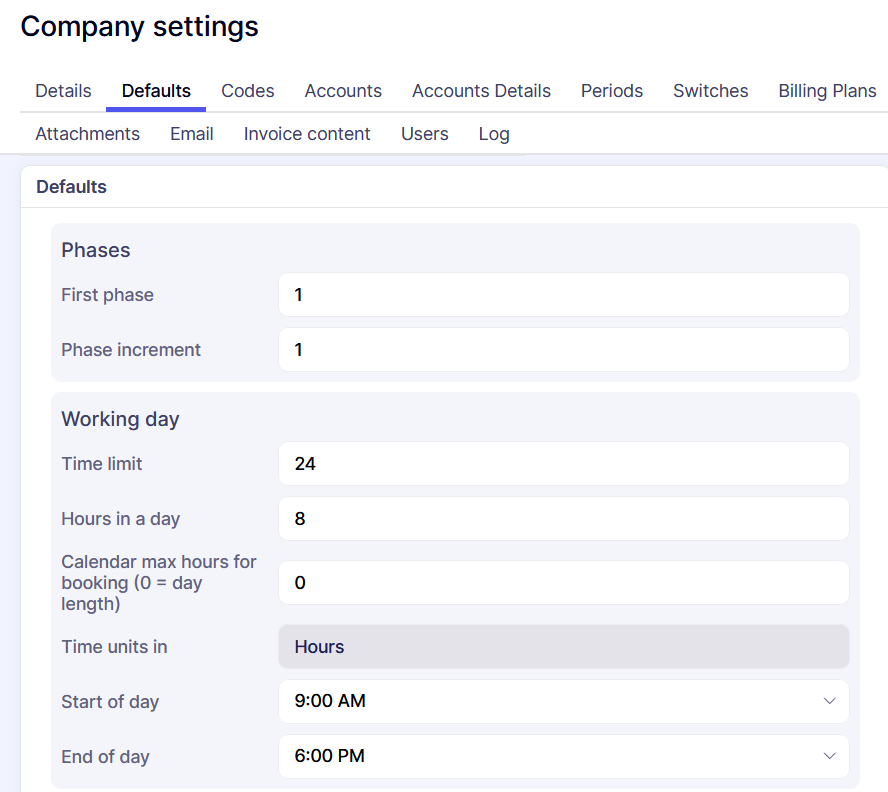
Task: Open the Accounts tab
Action: point(343,91)
